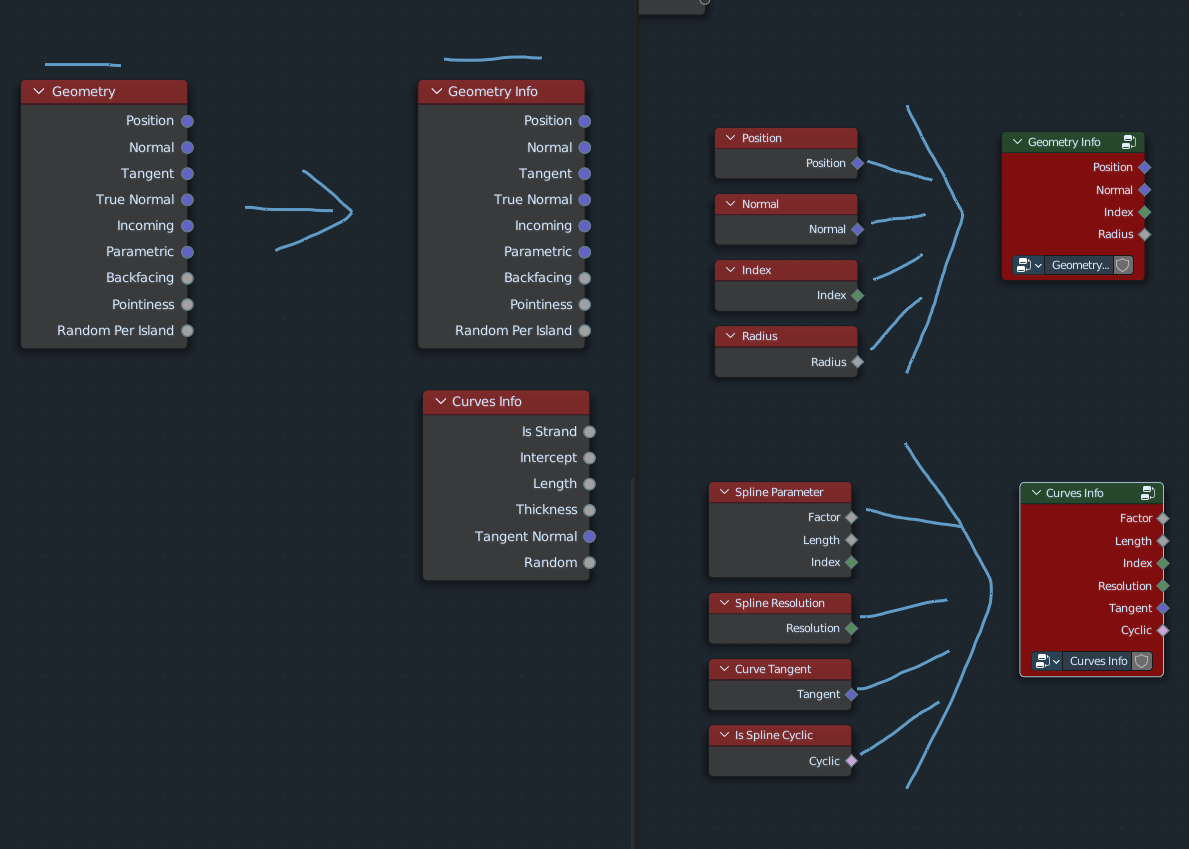Collapse the Spline Parameter node
Screen dimensions: 1189x849
point(724,492)
